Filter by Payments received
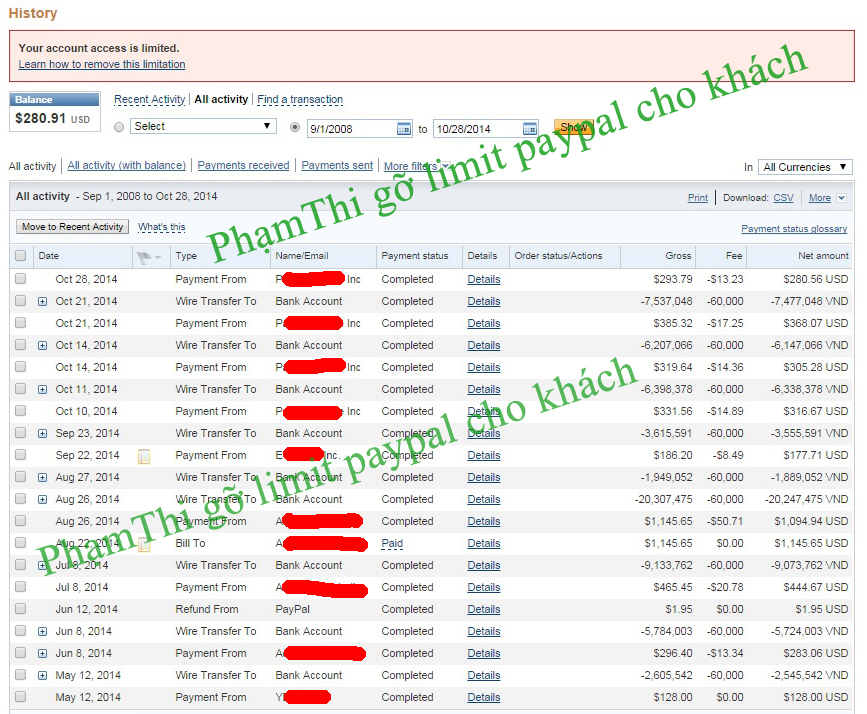The height and width of the screenshot is (714, 867). [x=243, y=165]
